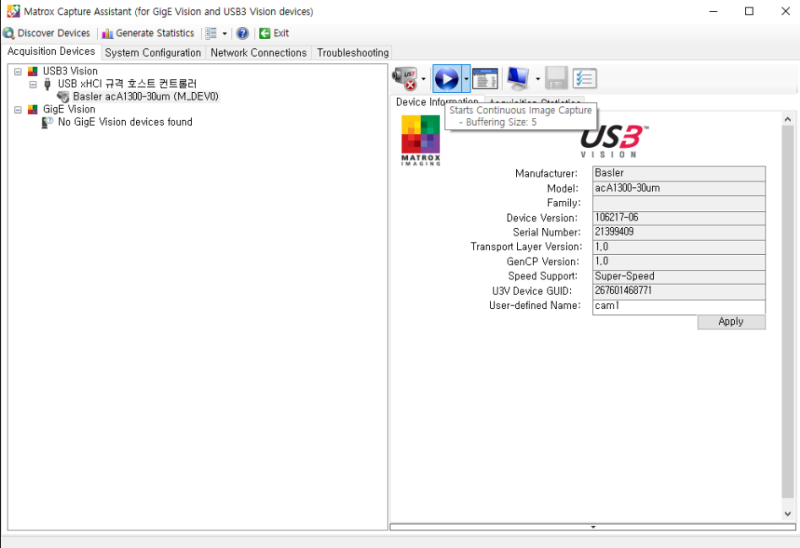
Task: Click the list view options icon
Action: pyautogui.click(x=211, y=34)
